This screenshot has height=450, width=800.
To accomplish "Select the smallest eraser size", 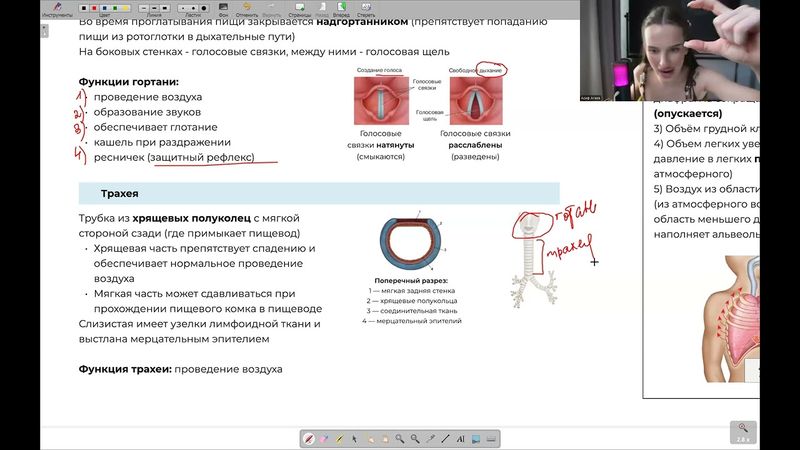I will coord(183,8).
